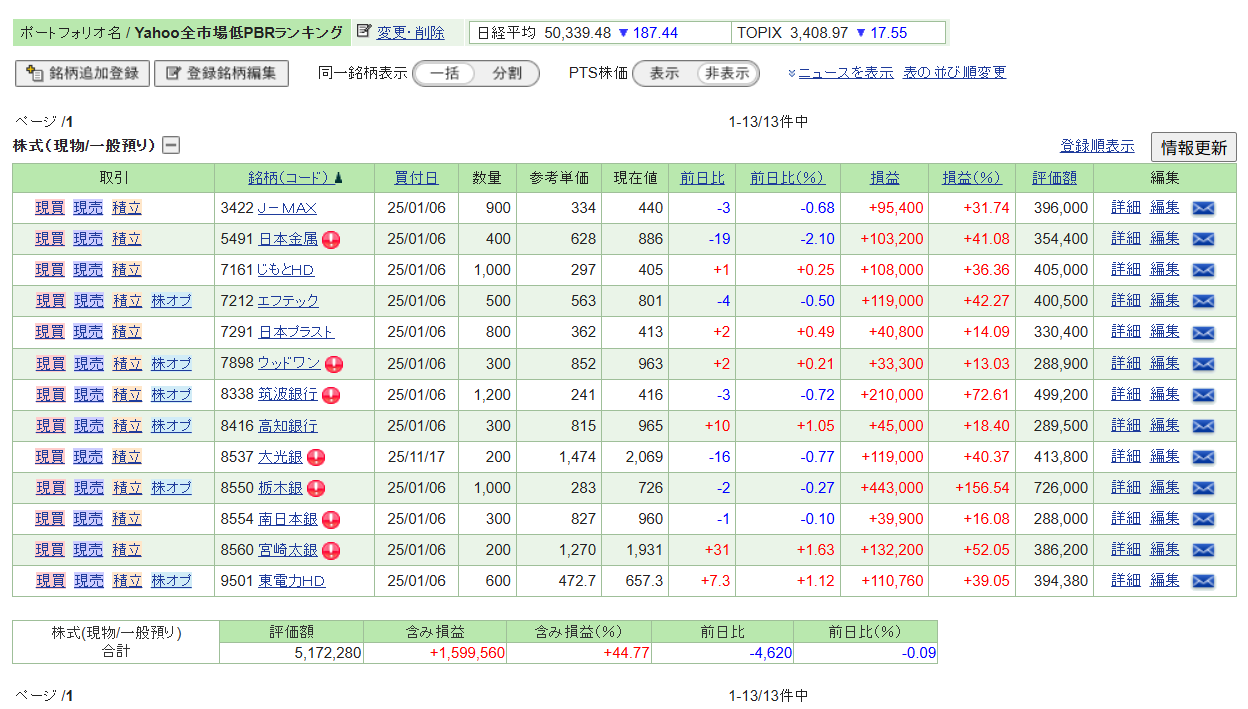
Task: Click the red alert icon beside 宮崎太銀
Action: [331, 550]
